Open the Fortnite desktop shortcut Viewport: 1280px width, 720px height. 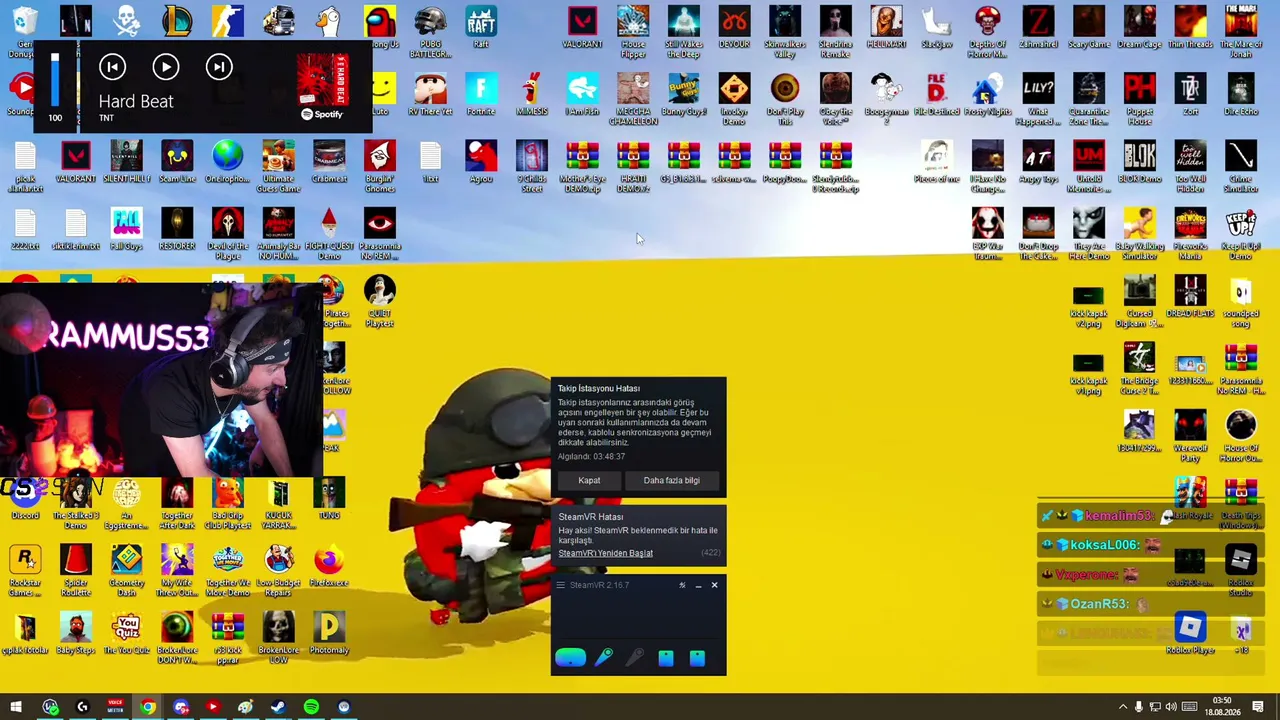(x=481, y=94)
